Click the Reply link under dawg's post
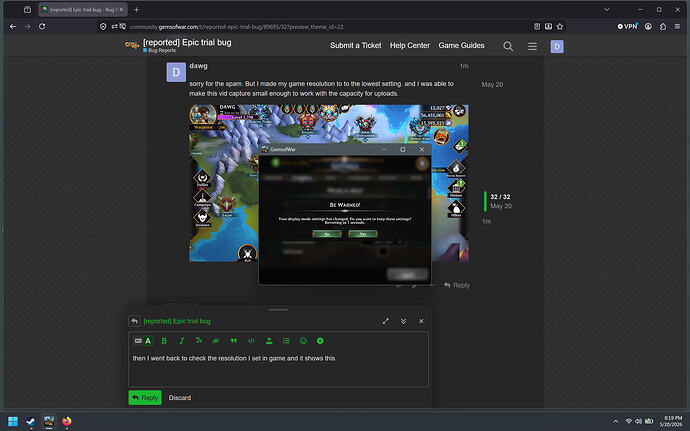The image size is (690, 431). click(457, 285)
